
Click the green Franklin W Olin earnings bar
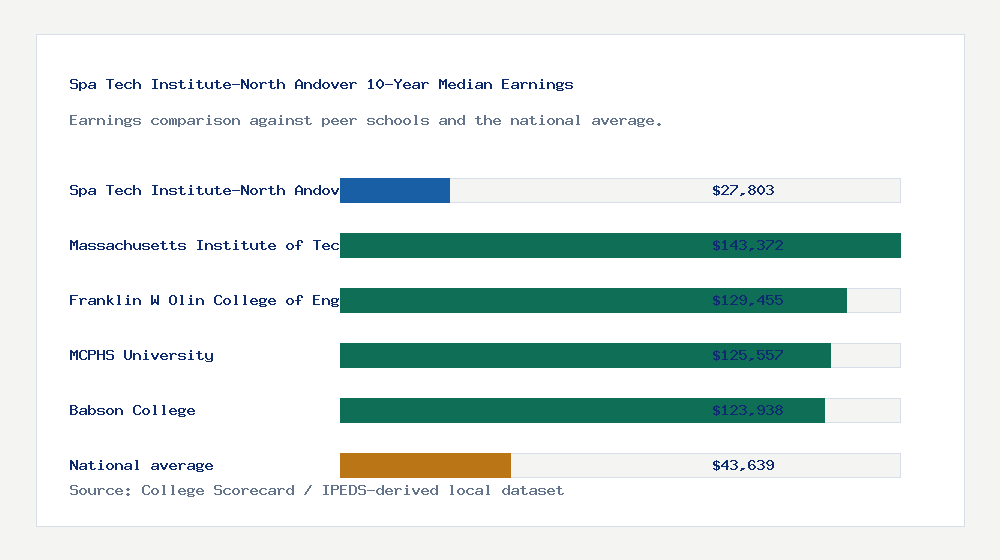click(593, 300)
